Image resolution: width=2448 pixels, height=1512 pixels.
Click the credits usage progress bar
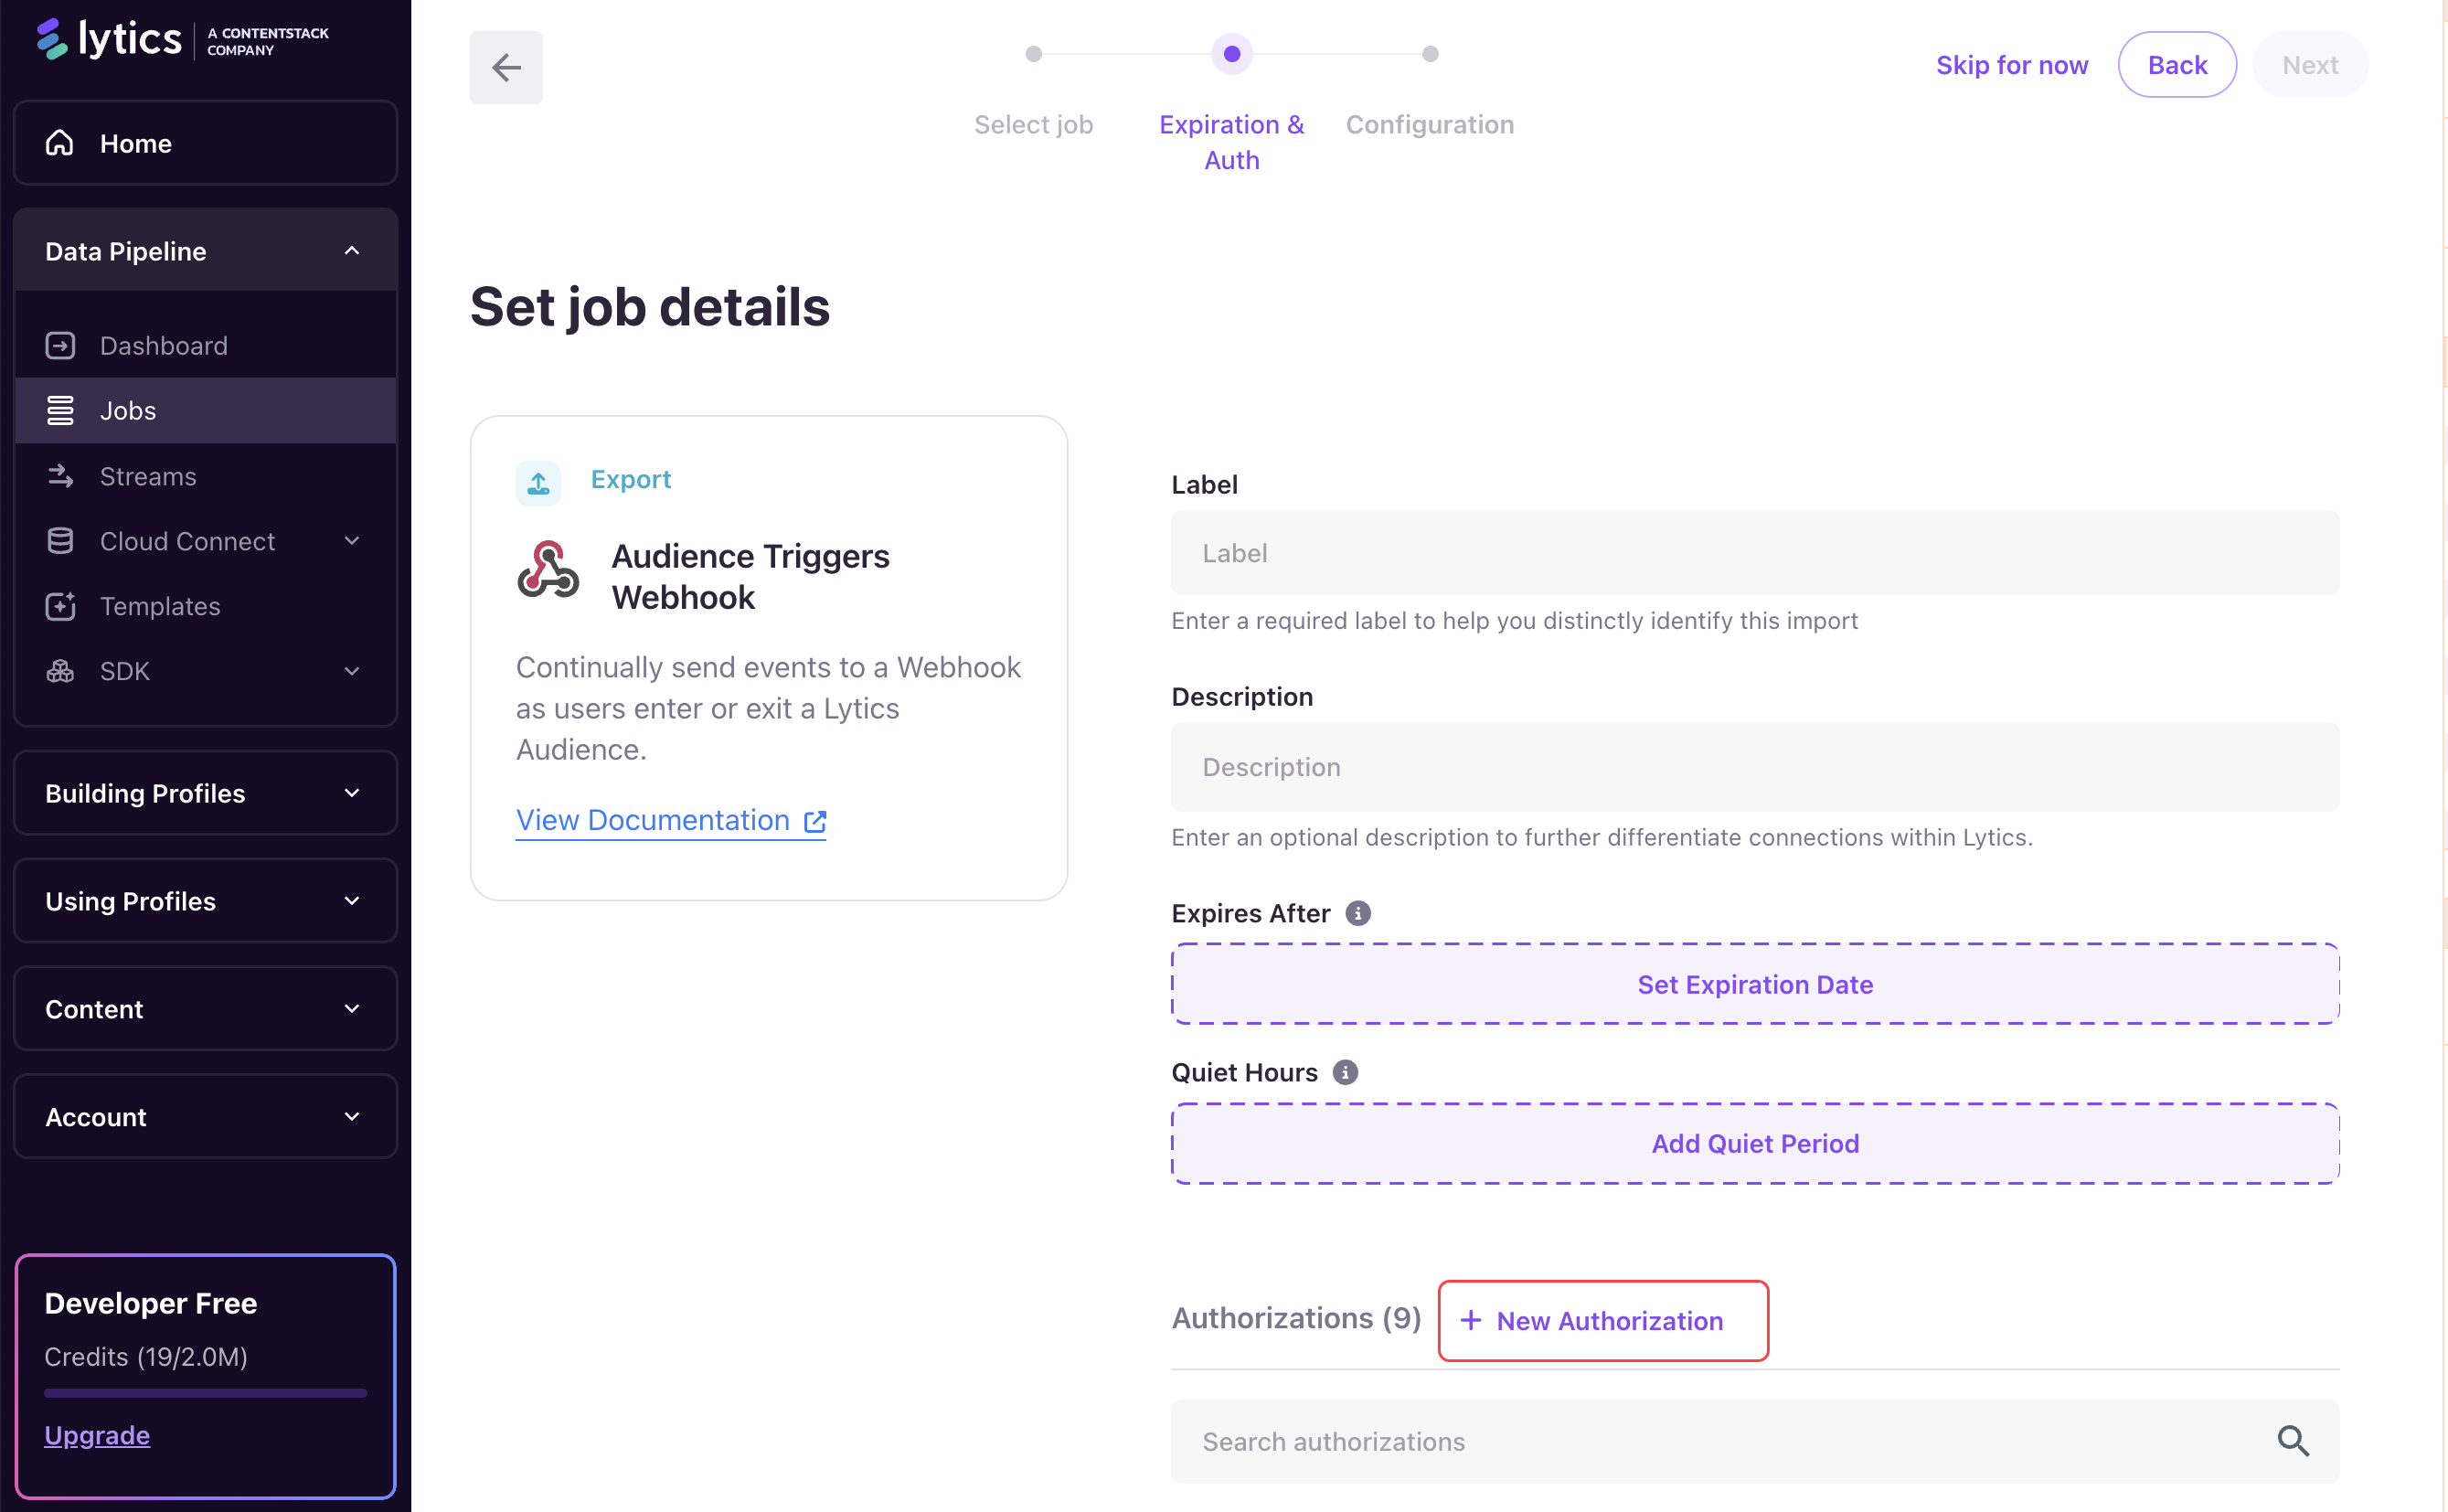click(x=205, y=1392)
